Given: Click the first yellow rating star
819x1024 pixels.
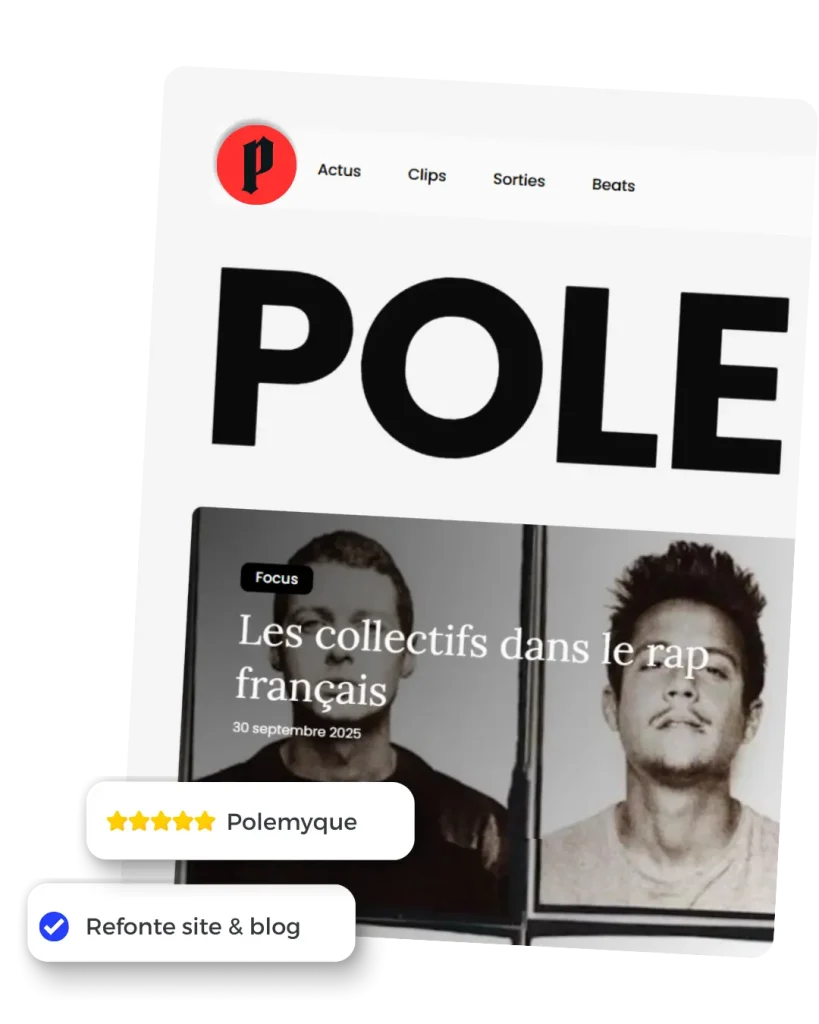Looking at the screenshot, I should (117, 821).
